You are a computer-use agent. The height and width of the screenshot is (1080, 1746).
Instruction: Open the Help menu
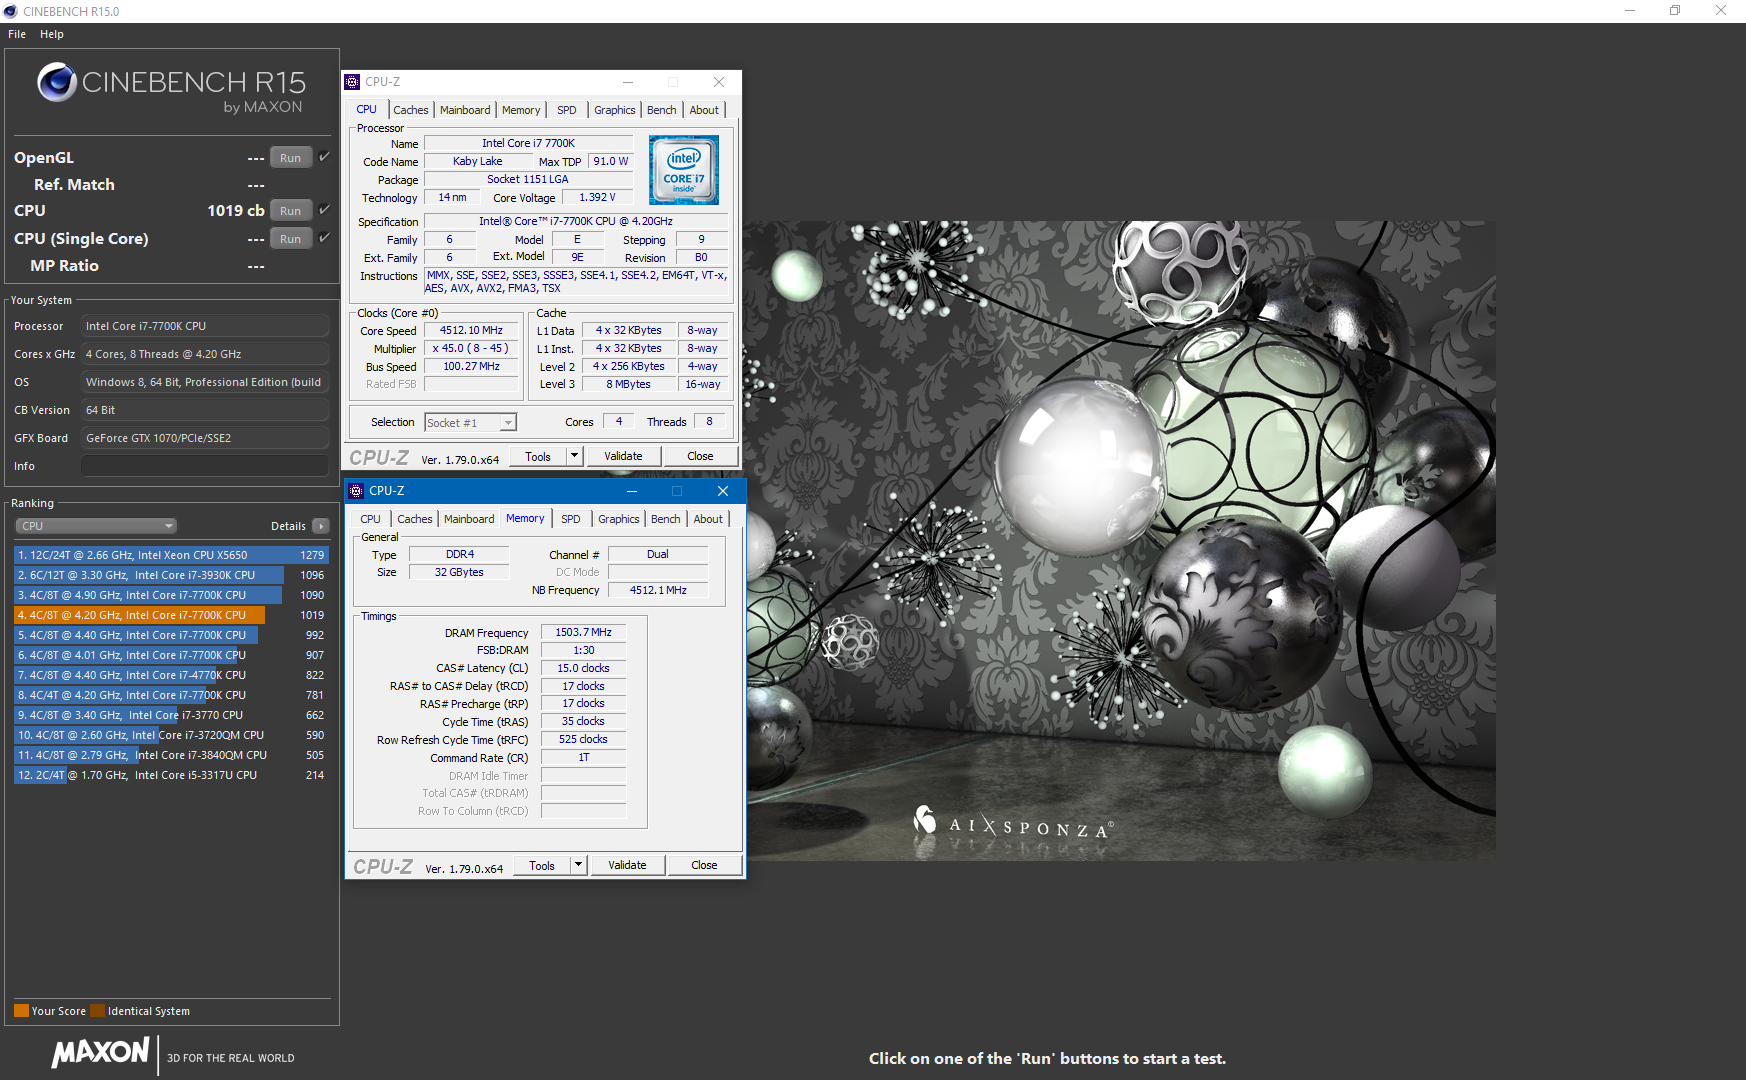coord(52,34)
